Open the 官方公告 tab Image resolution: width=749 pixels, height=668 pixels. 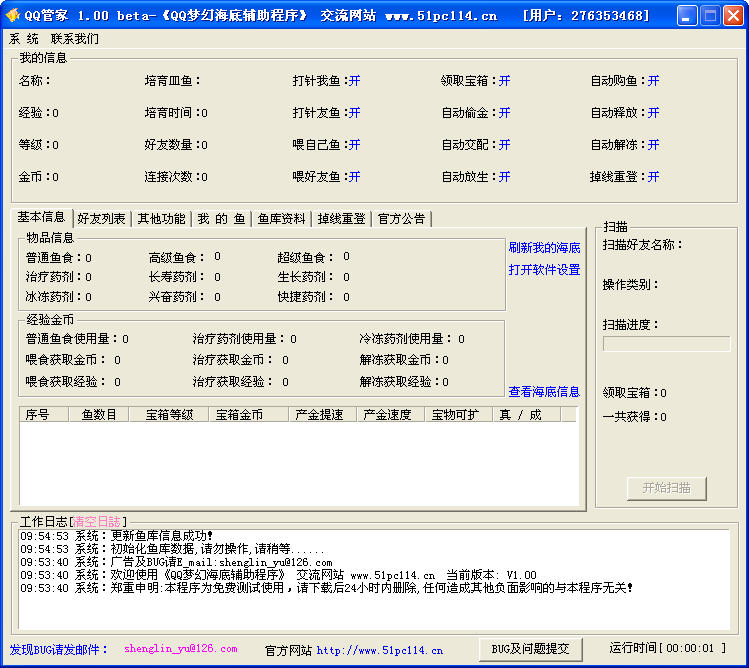click(x=401, y=219)
